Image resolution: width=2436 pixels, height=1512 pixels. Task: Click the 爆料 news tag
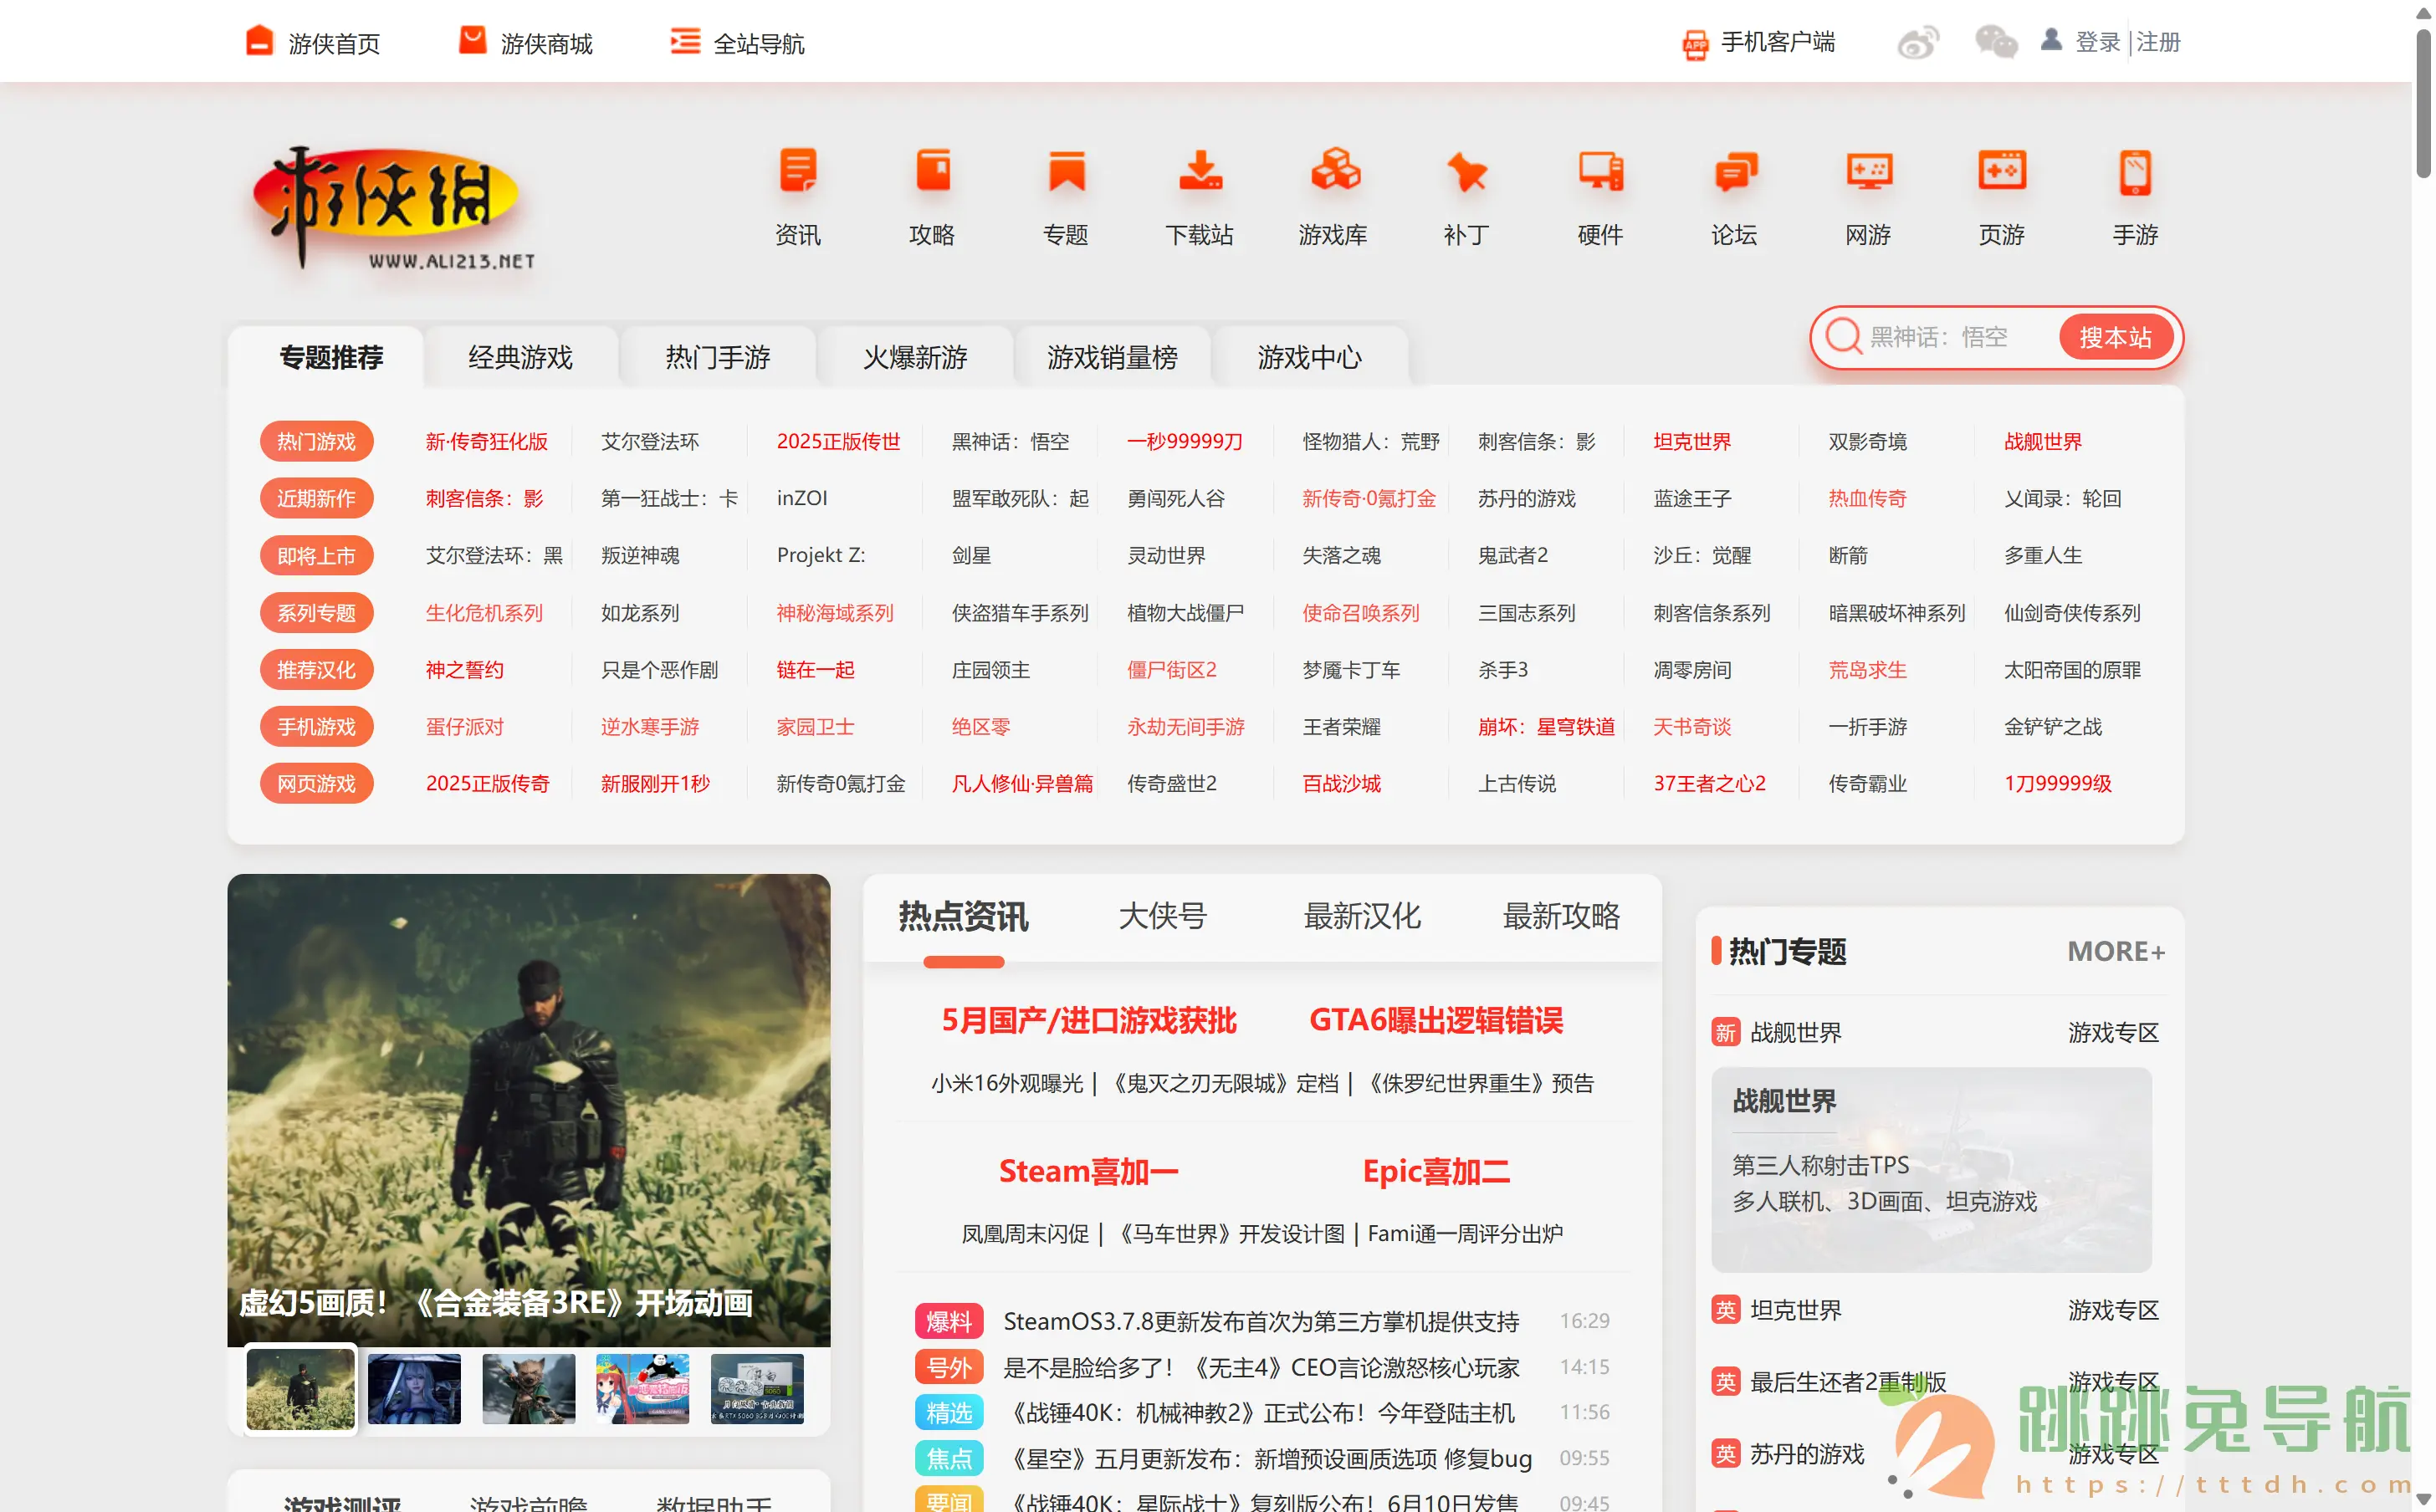(x=948, y=1321)
